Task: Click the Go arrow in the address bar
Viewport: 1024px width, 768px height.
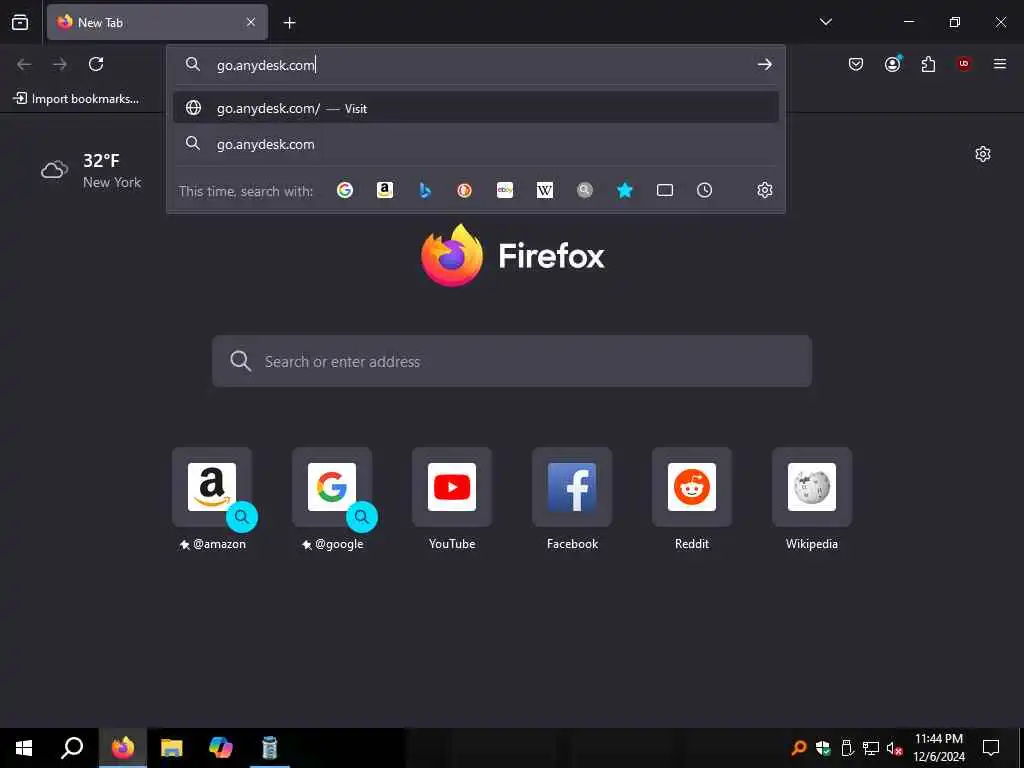Action: (764, 65)
